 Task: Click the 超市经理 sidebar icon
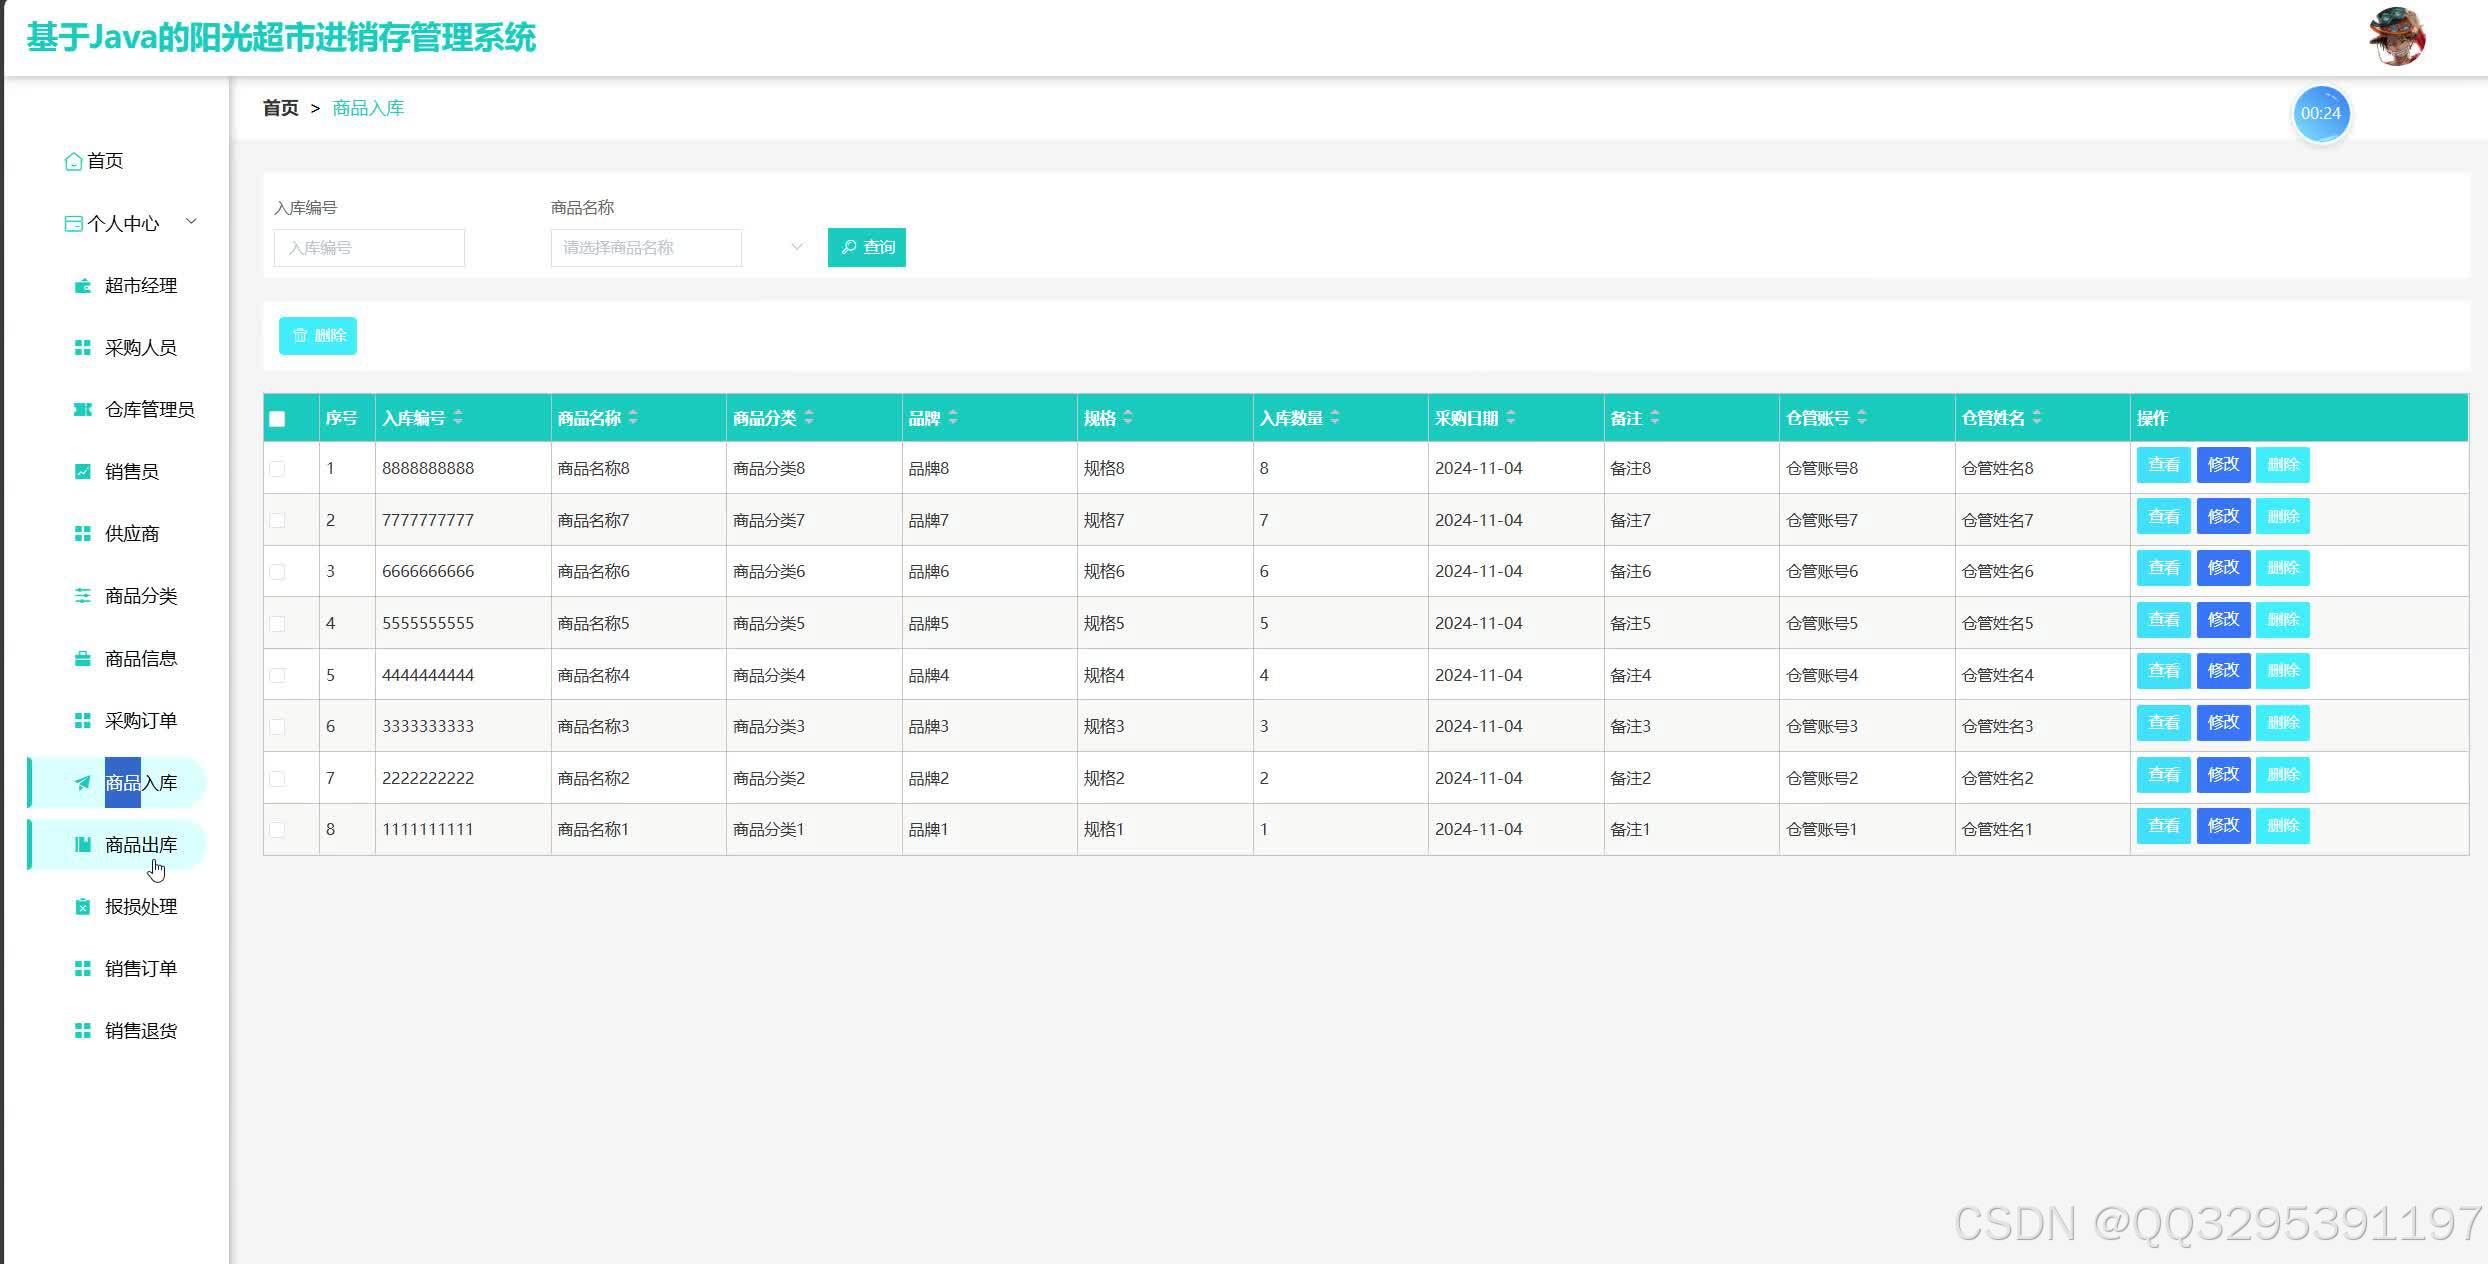(83, 286)
